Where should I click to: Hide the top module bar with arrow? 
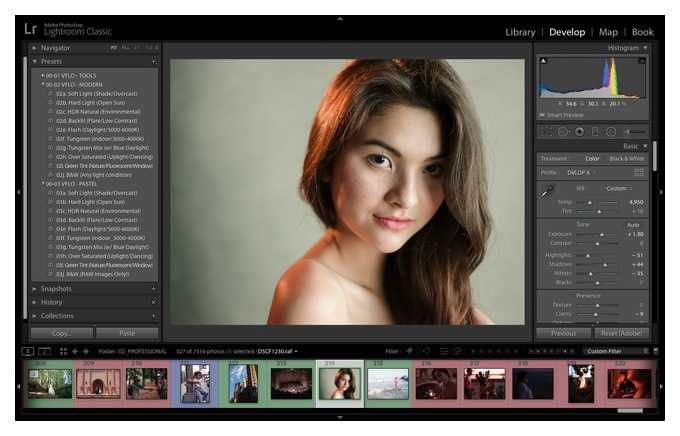click(340, 19)
